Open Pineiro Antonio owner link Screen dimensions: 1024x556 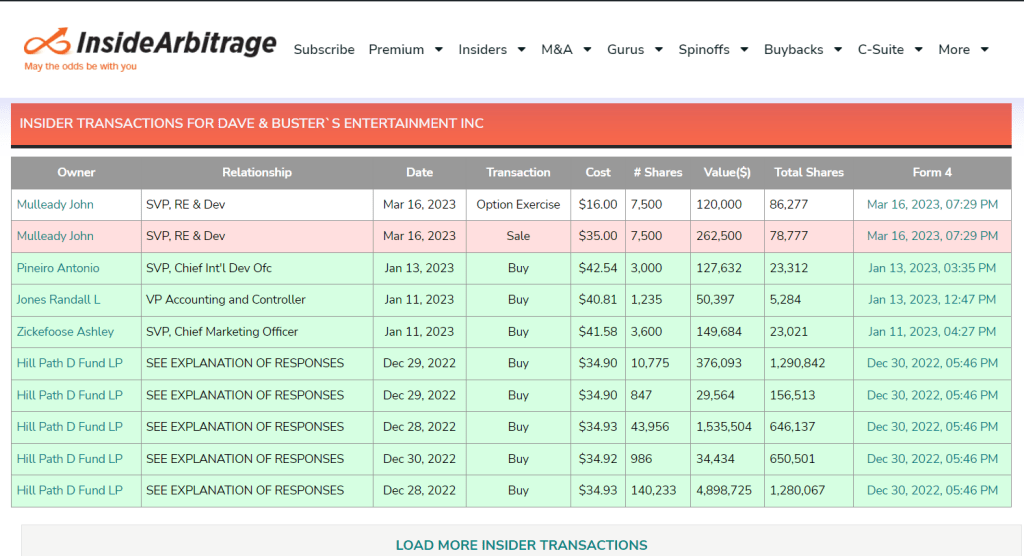click(x=58, y=268)
